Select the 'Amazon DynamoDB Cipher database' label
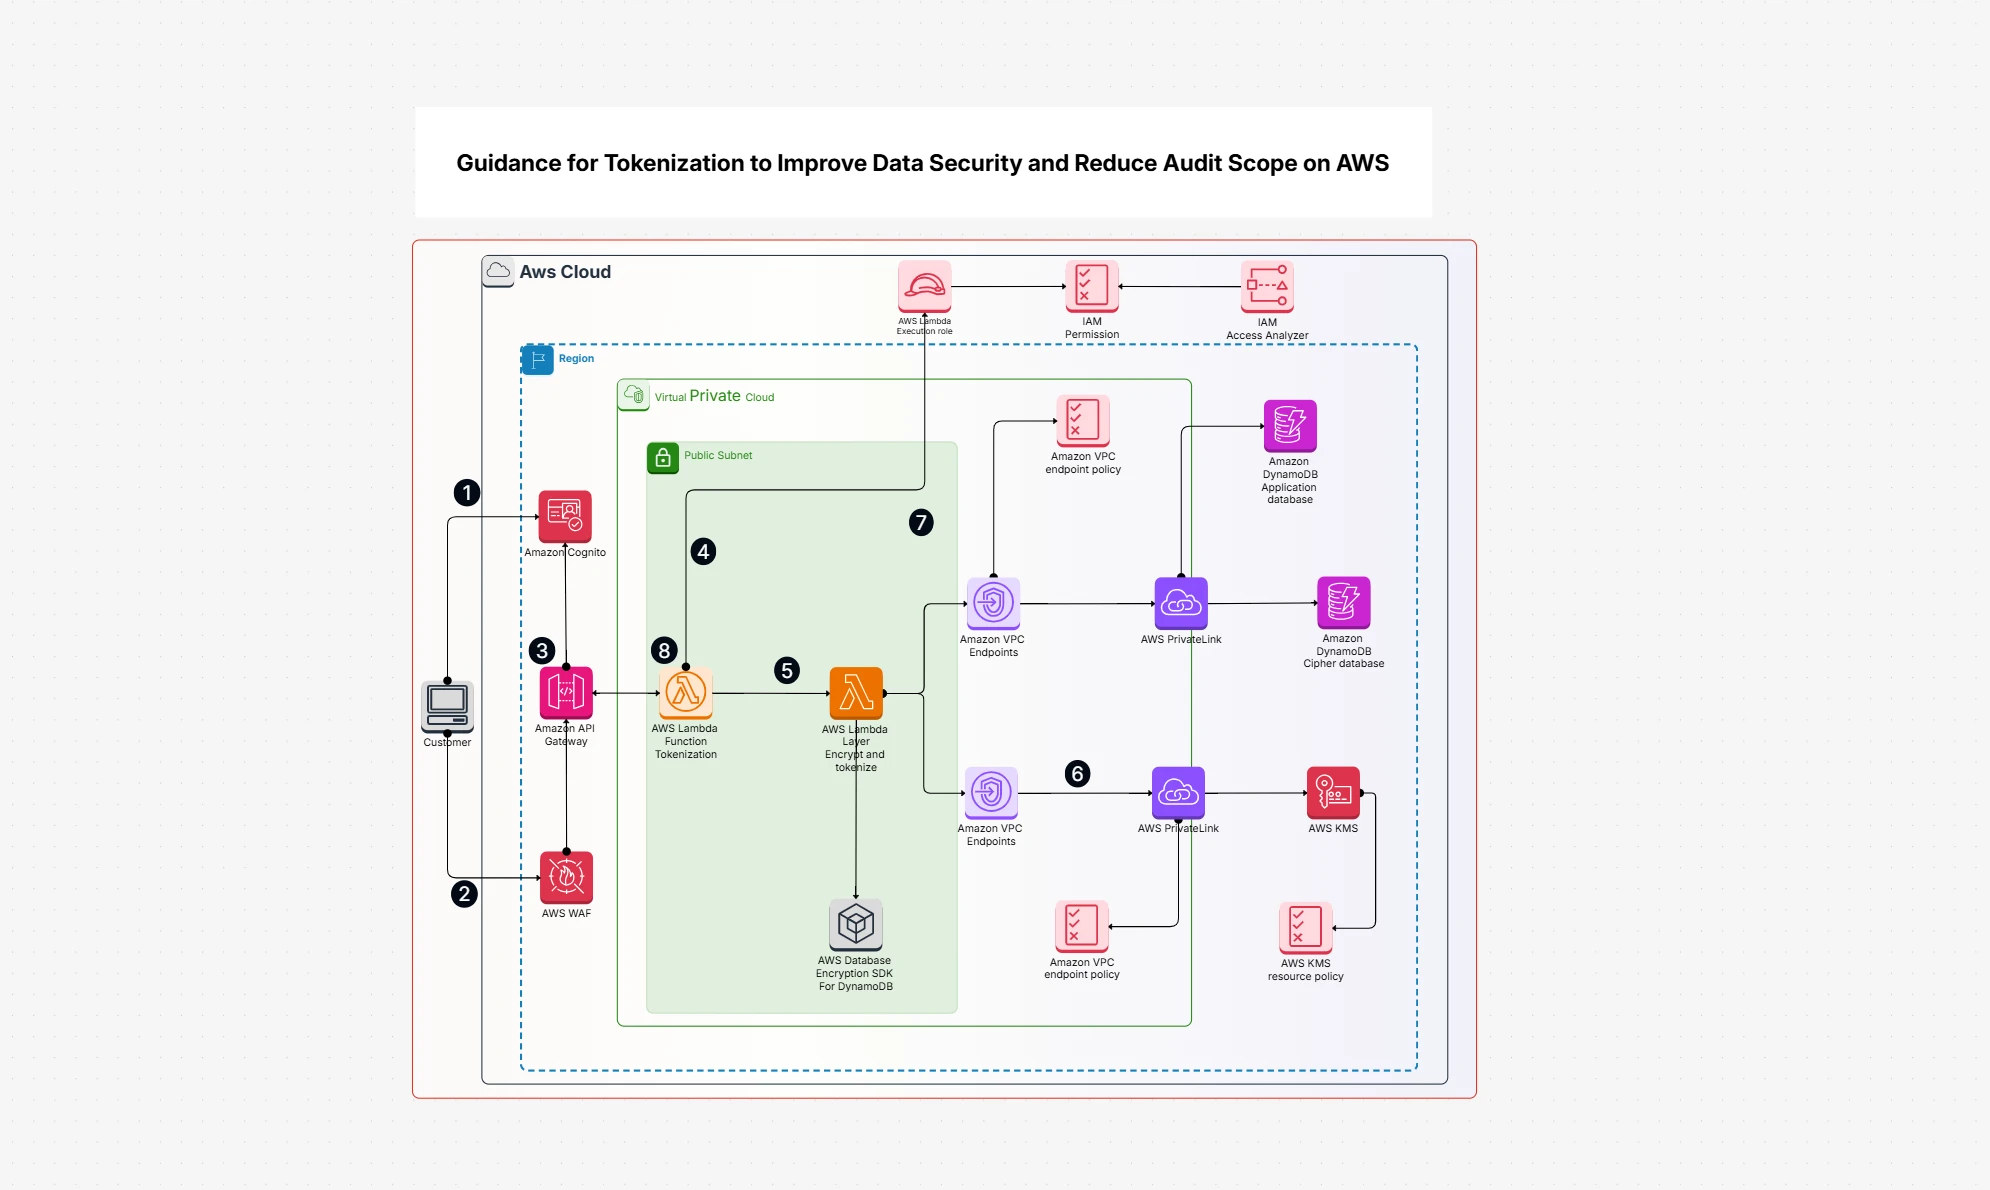 [x=1343, y=651]
